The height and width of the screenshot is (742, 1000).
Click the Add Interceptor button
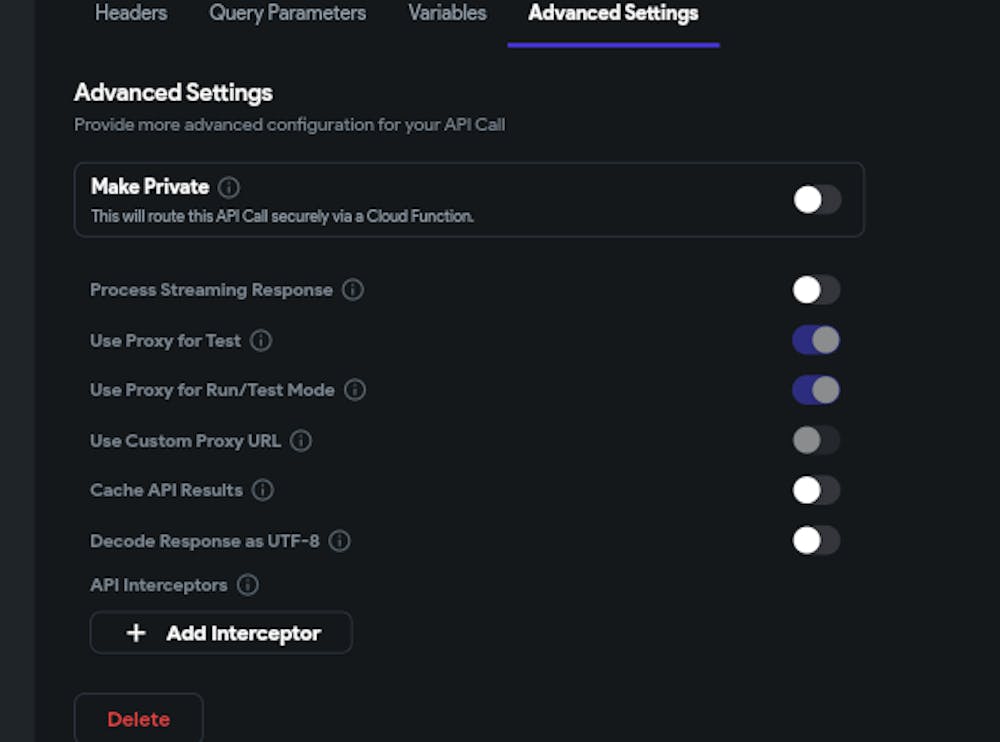point(221,632)
